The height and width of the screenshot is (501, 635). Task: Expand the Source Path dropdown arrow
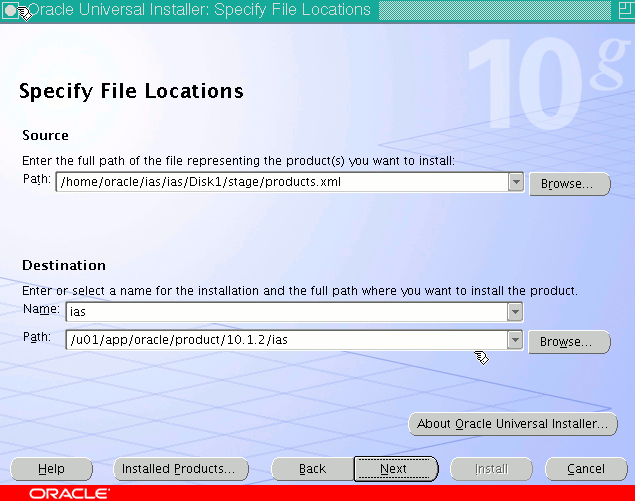click(516, 182)
